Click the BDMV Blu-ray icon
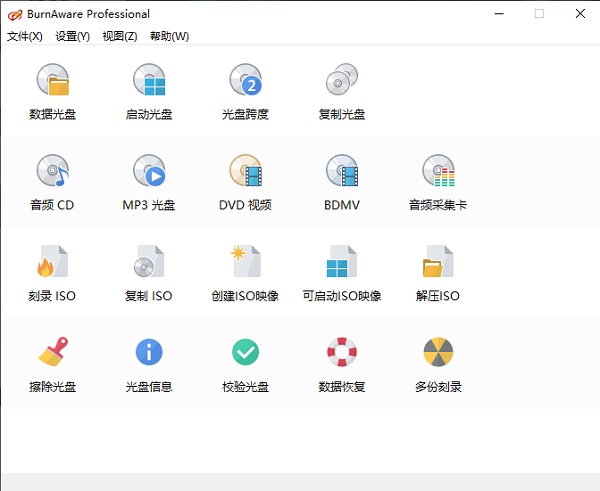Image resolution: width=600 pixels, height=491 pixels. click(341, 172)
